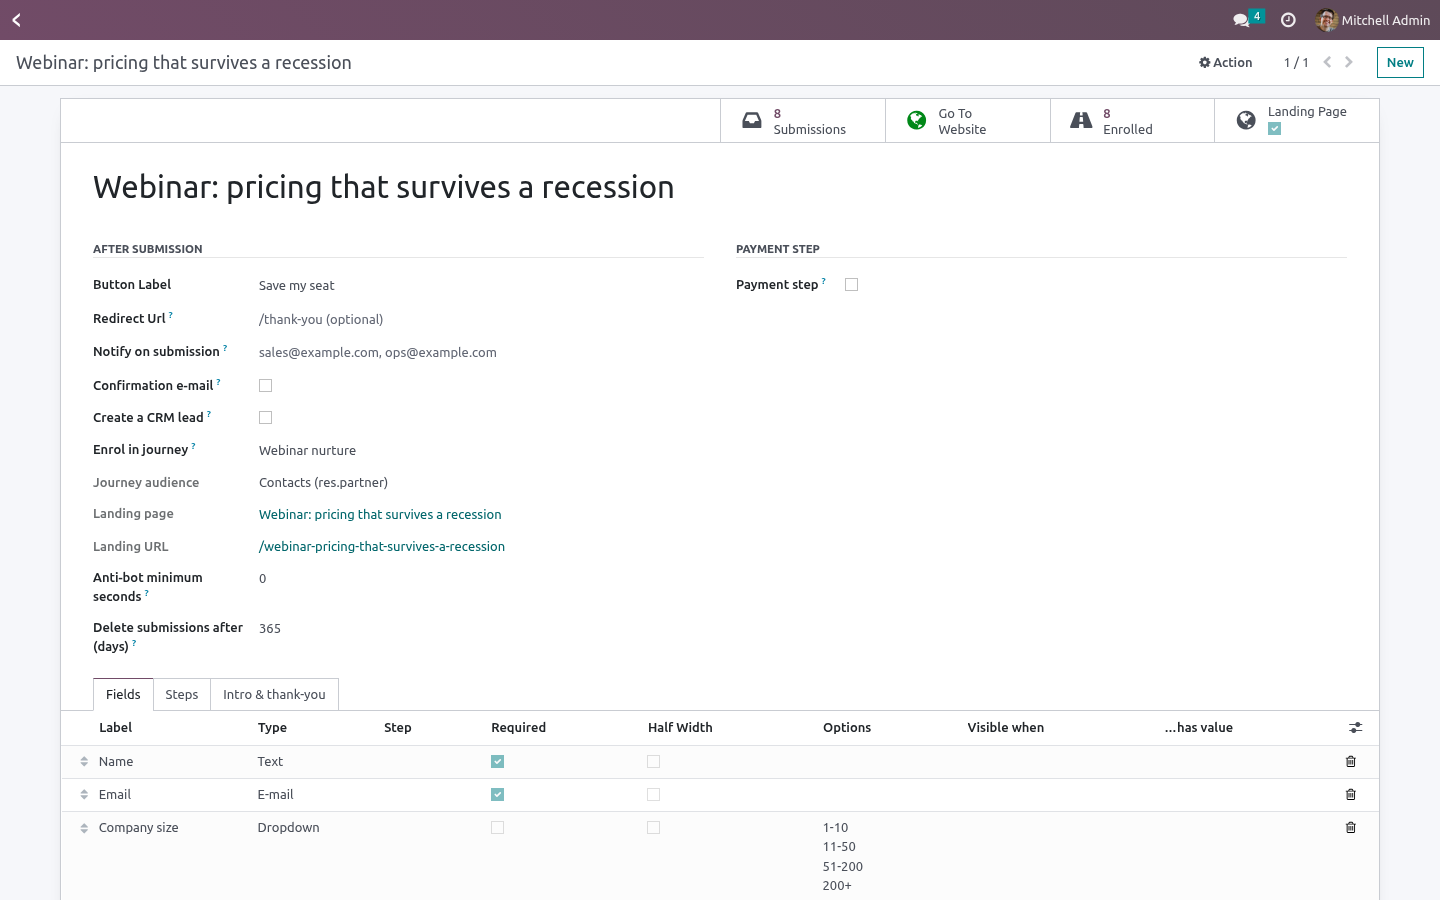The image size is (1440, 900).
Task: Delete the Name field row
Action: click(x=1351, y=762)
